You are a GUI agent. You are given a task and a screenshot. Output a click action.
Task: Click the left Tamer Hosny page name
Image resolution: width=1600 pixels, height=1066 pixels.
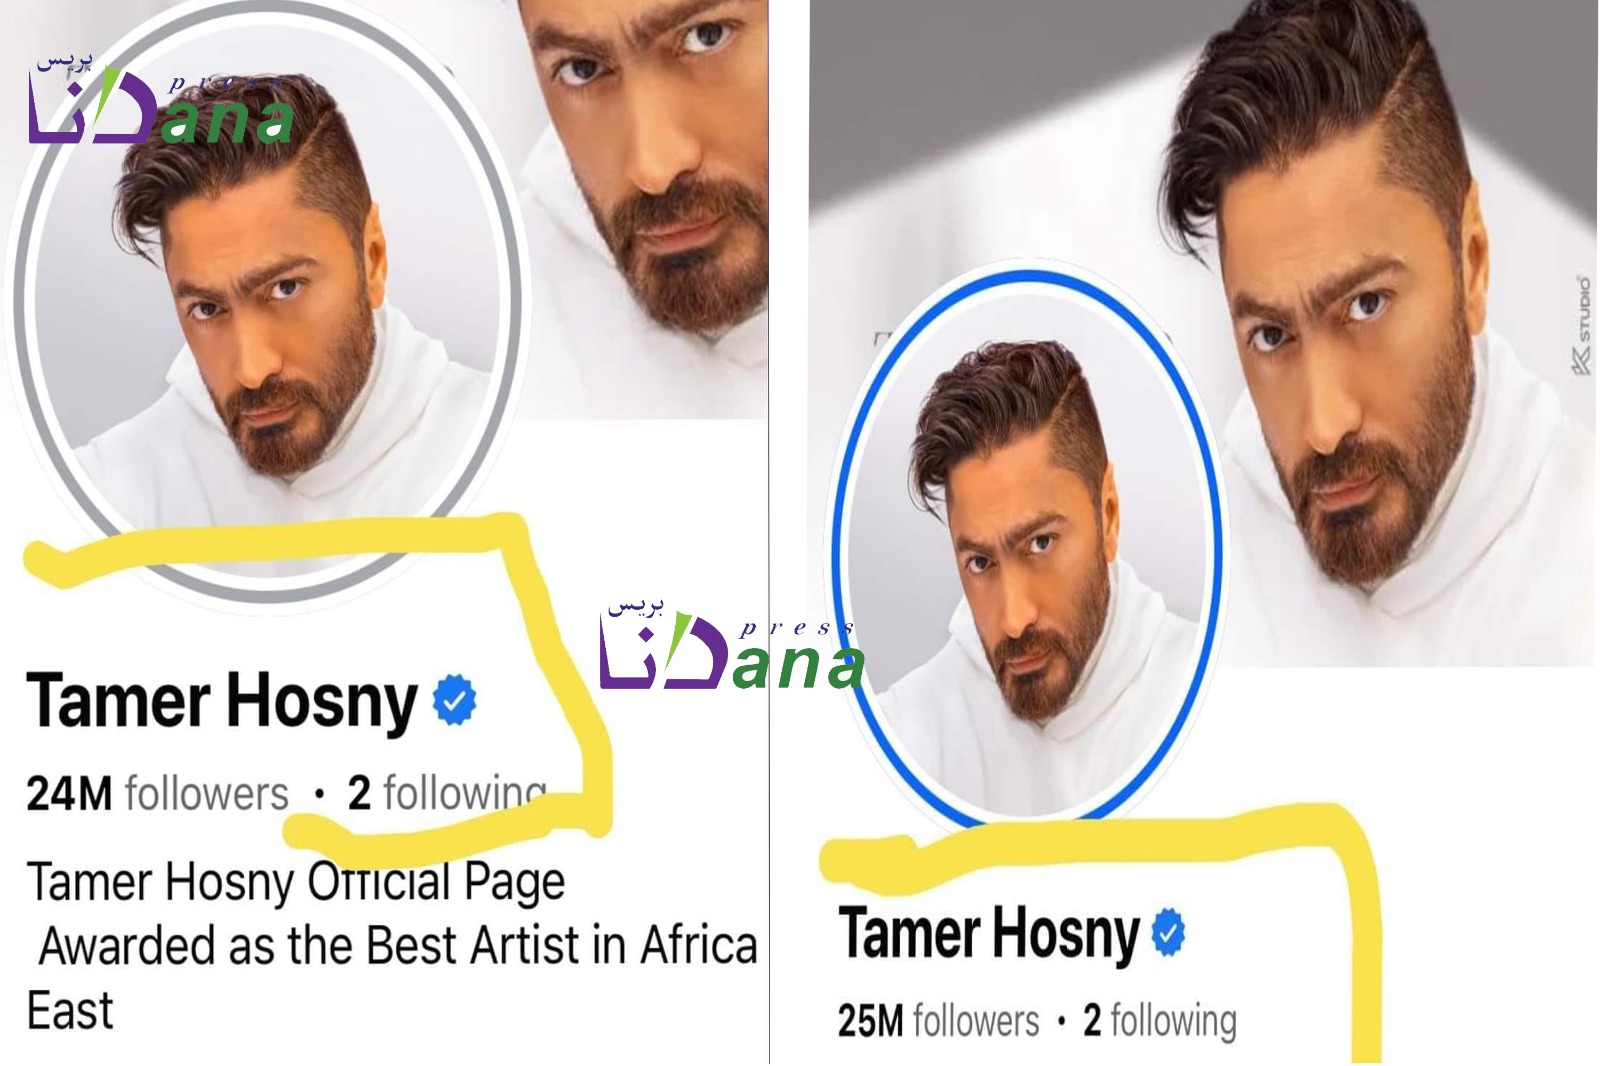(x=222, y=701)
